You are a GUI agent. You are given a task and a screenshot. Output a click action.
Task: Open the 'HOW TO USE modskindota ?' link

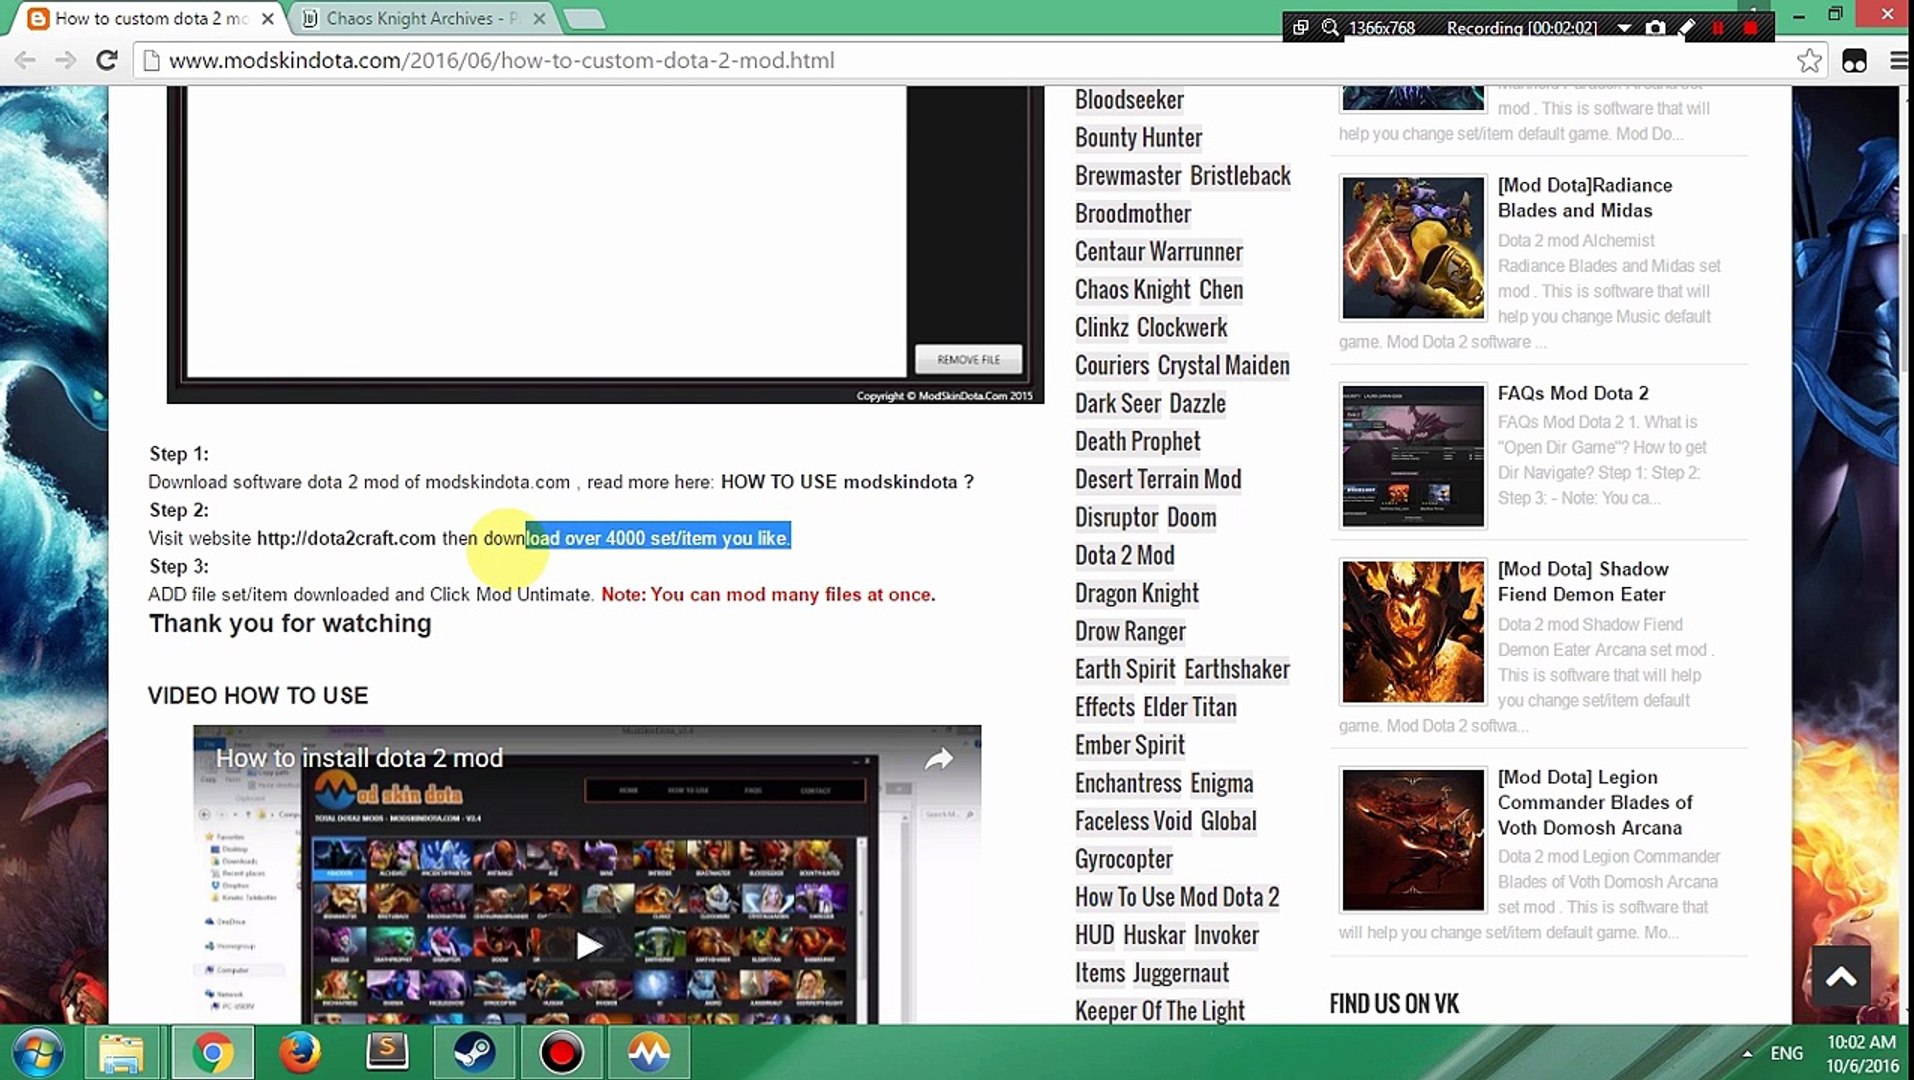pos(847,482)
